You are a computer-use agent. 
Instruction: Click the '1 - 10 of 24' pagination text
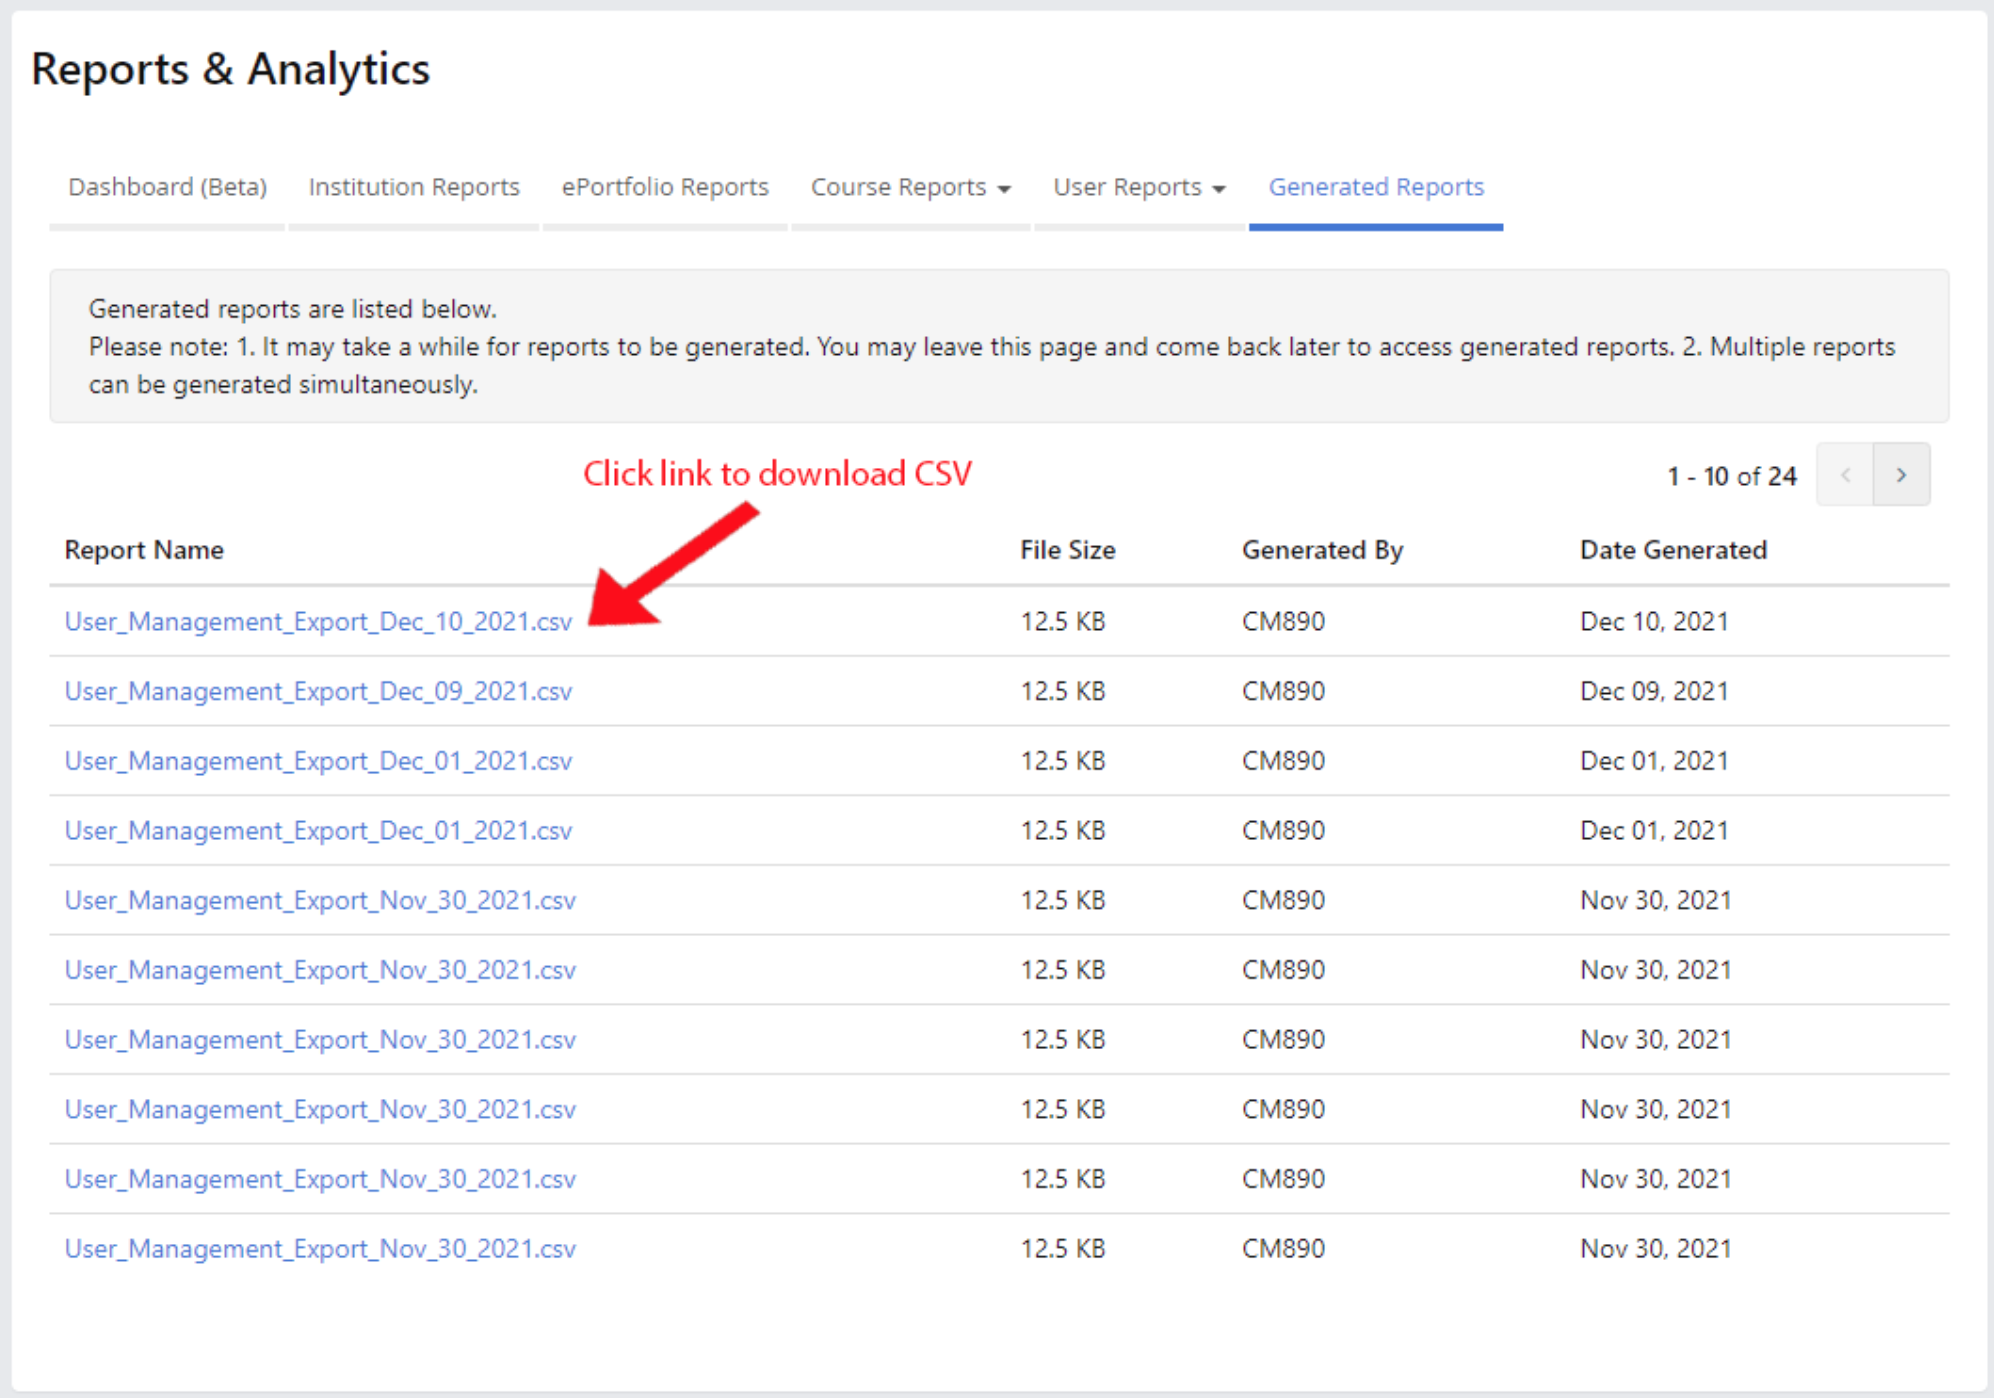pos(1731,476)
